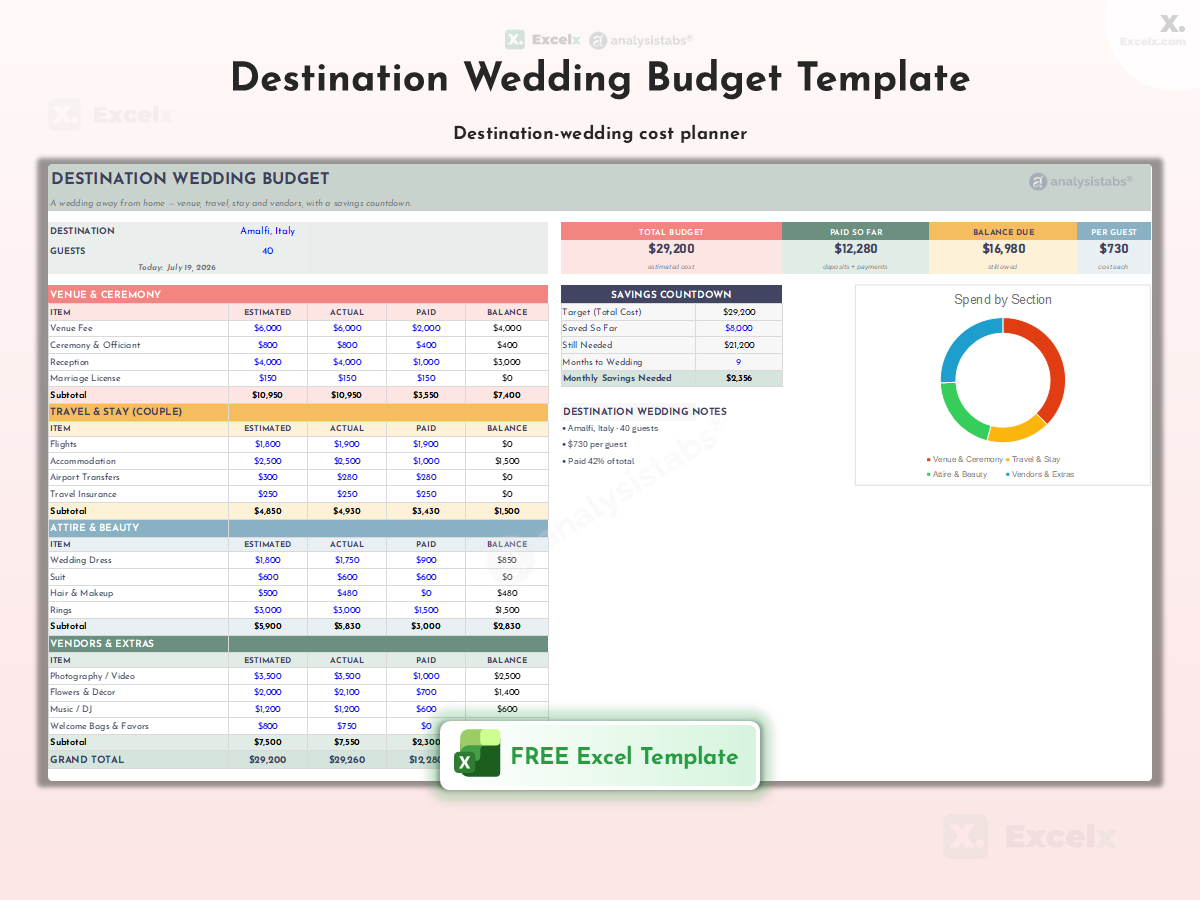Click the Total Budget $29,200 card

tap(671, 248)
